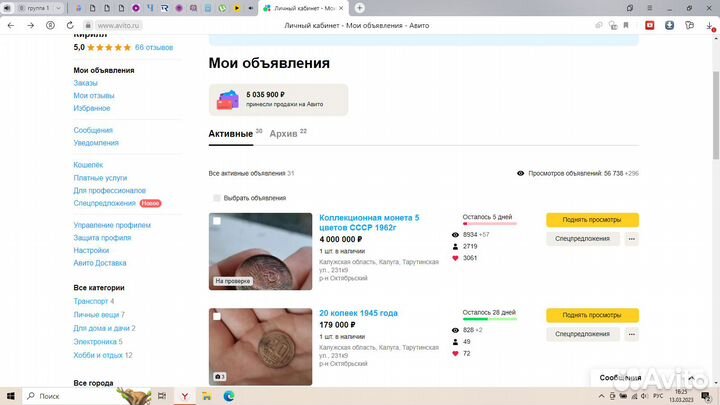Switch to the 'Архив' tab

[283, 133]
